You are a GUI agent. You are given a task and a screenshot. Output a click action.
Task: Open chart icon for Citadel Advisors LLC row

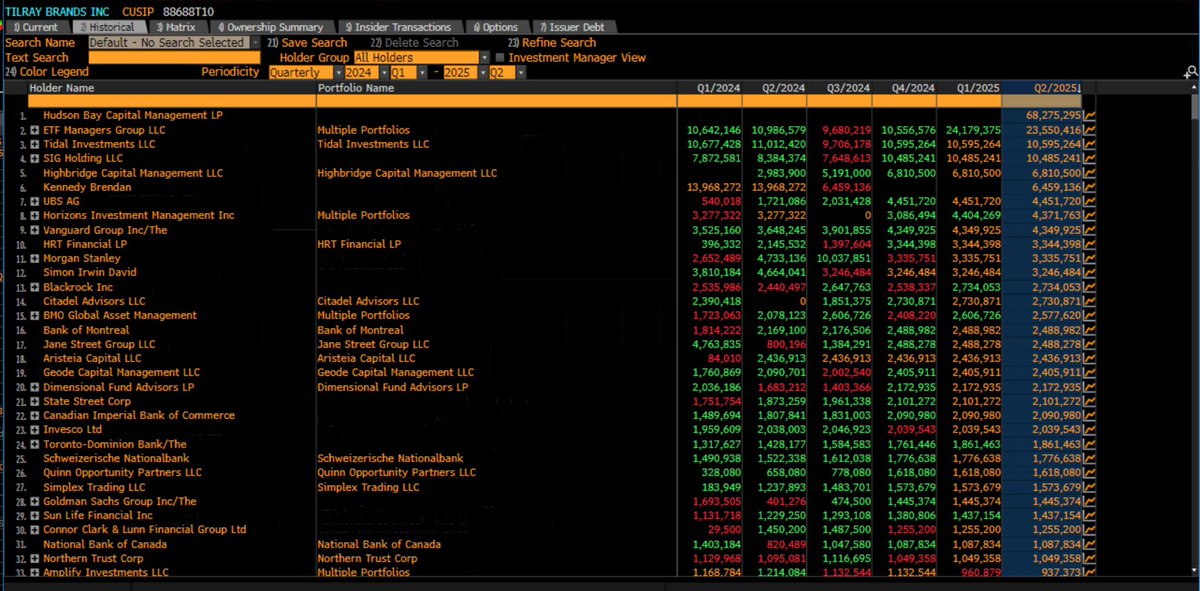tap(1090, 301)
